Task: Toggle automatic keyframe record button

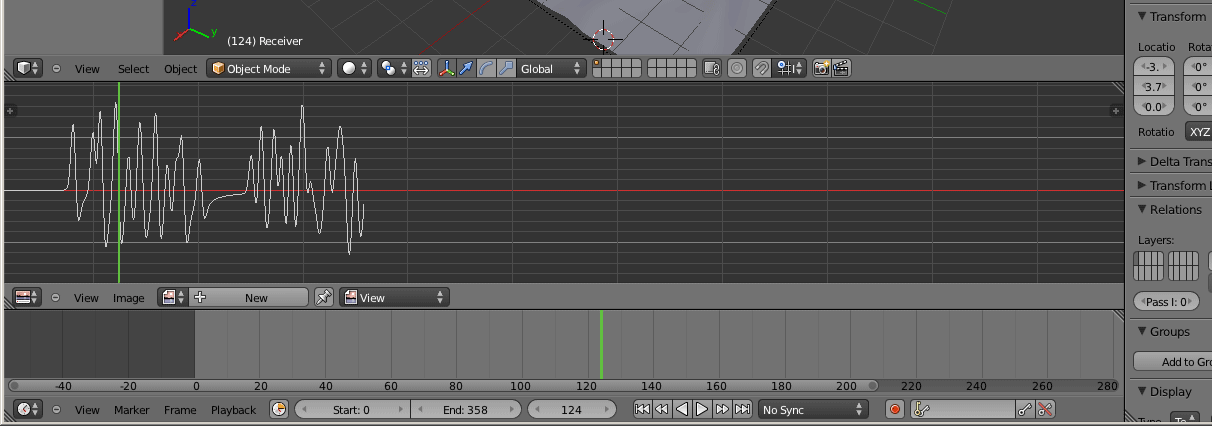Action: point(895,409)
